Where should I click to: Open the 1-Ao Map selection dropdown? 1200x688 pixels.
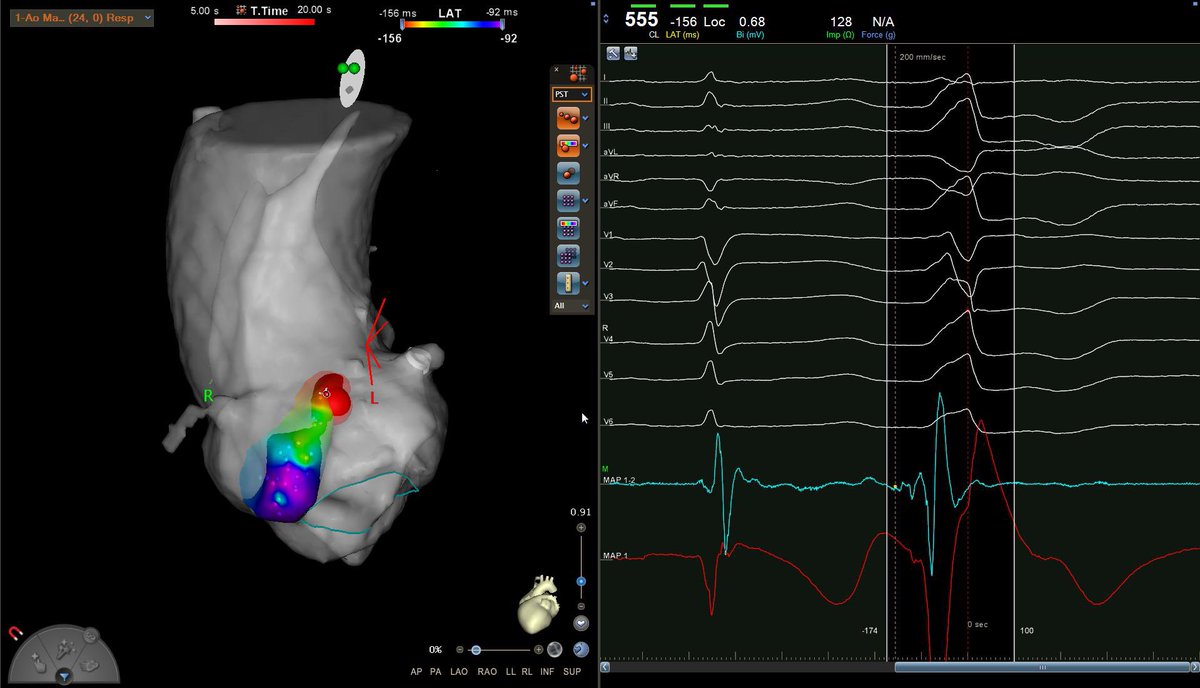83,17
